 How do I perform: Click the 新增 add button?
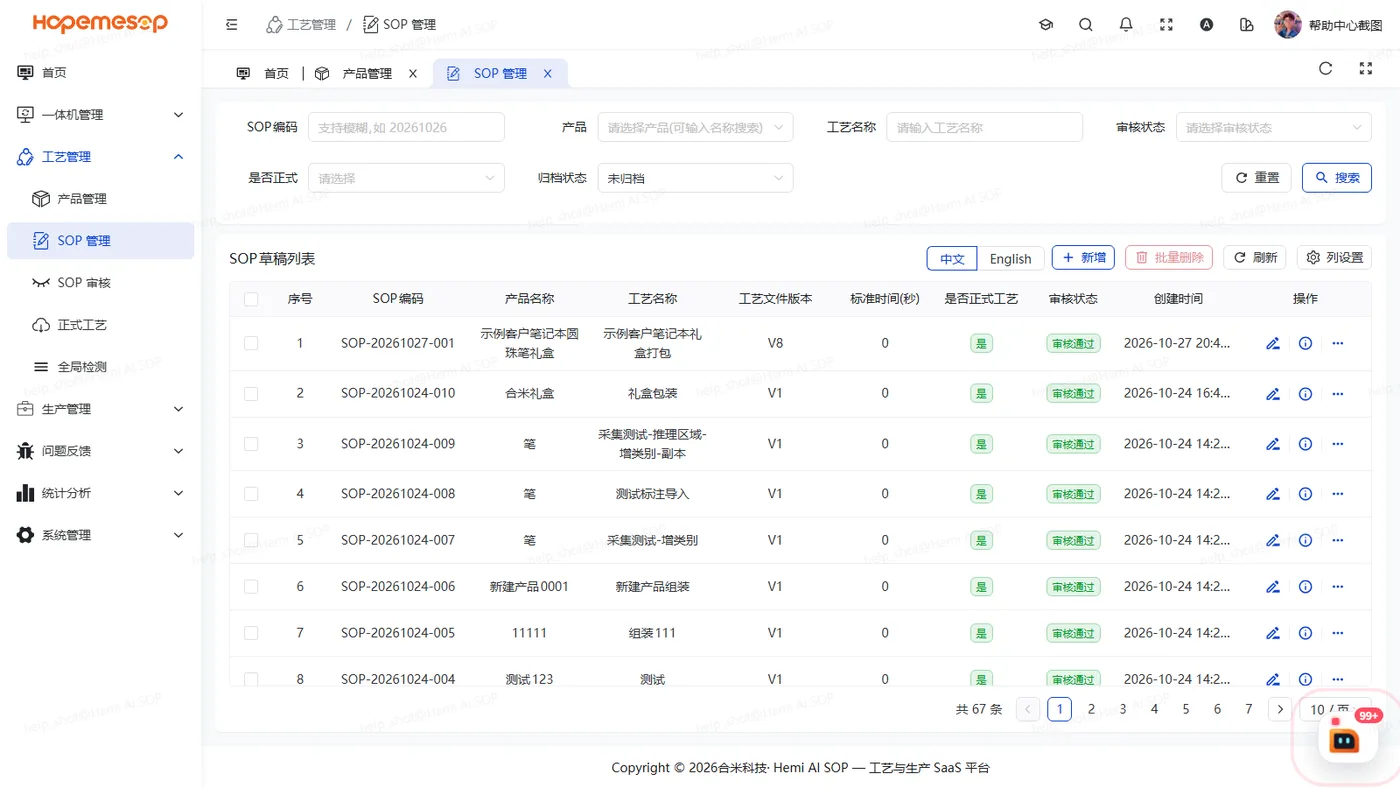point(1083,258)
